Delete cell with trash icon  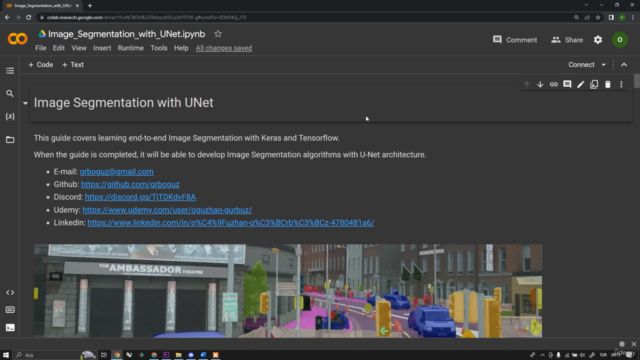[607, 84]
